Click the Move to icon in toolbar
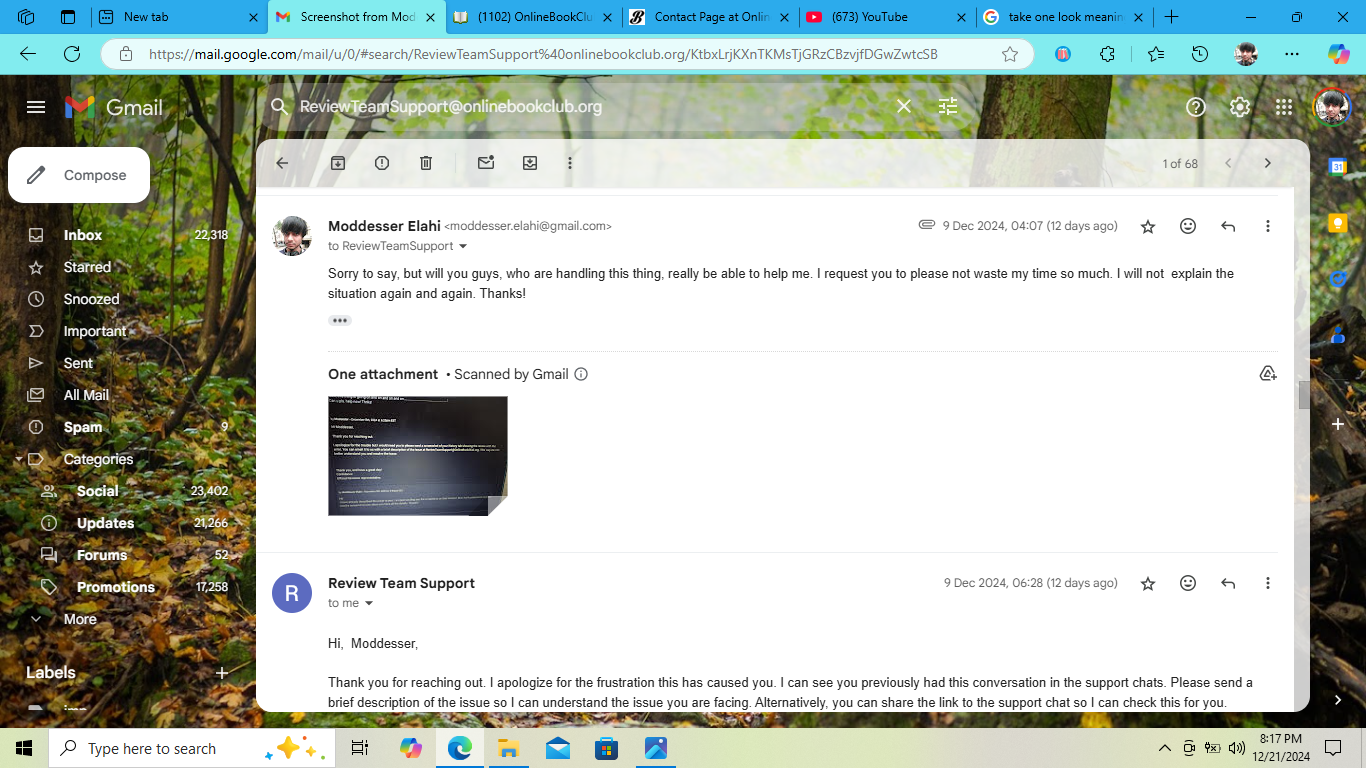 pyautogui.click(x=530, y=163)
